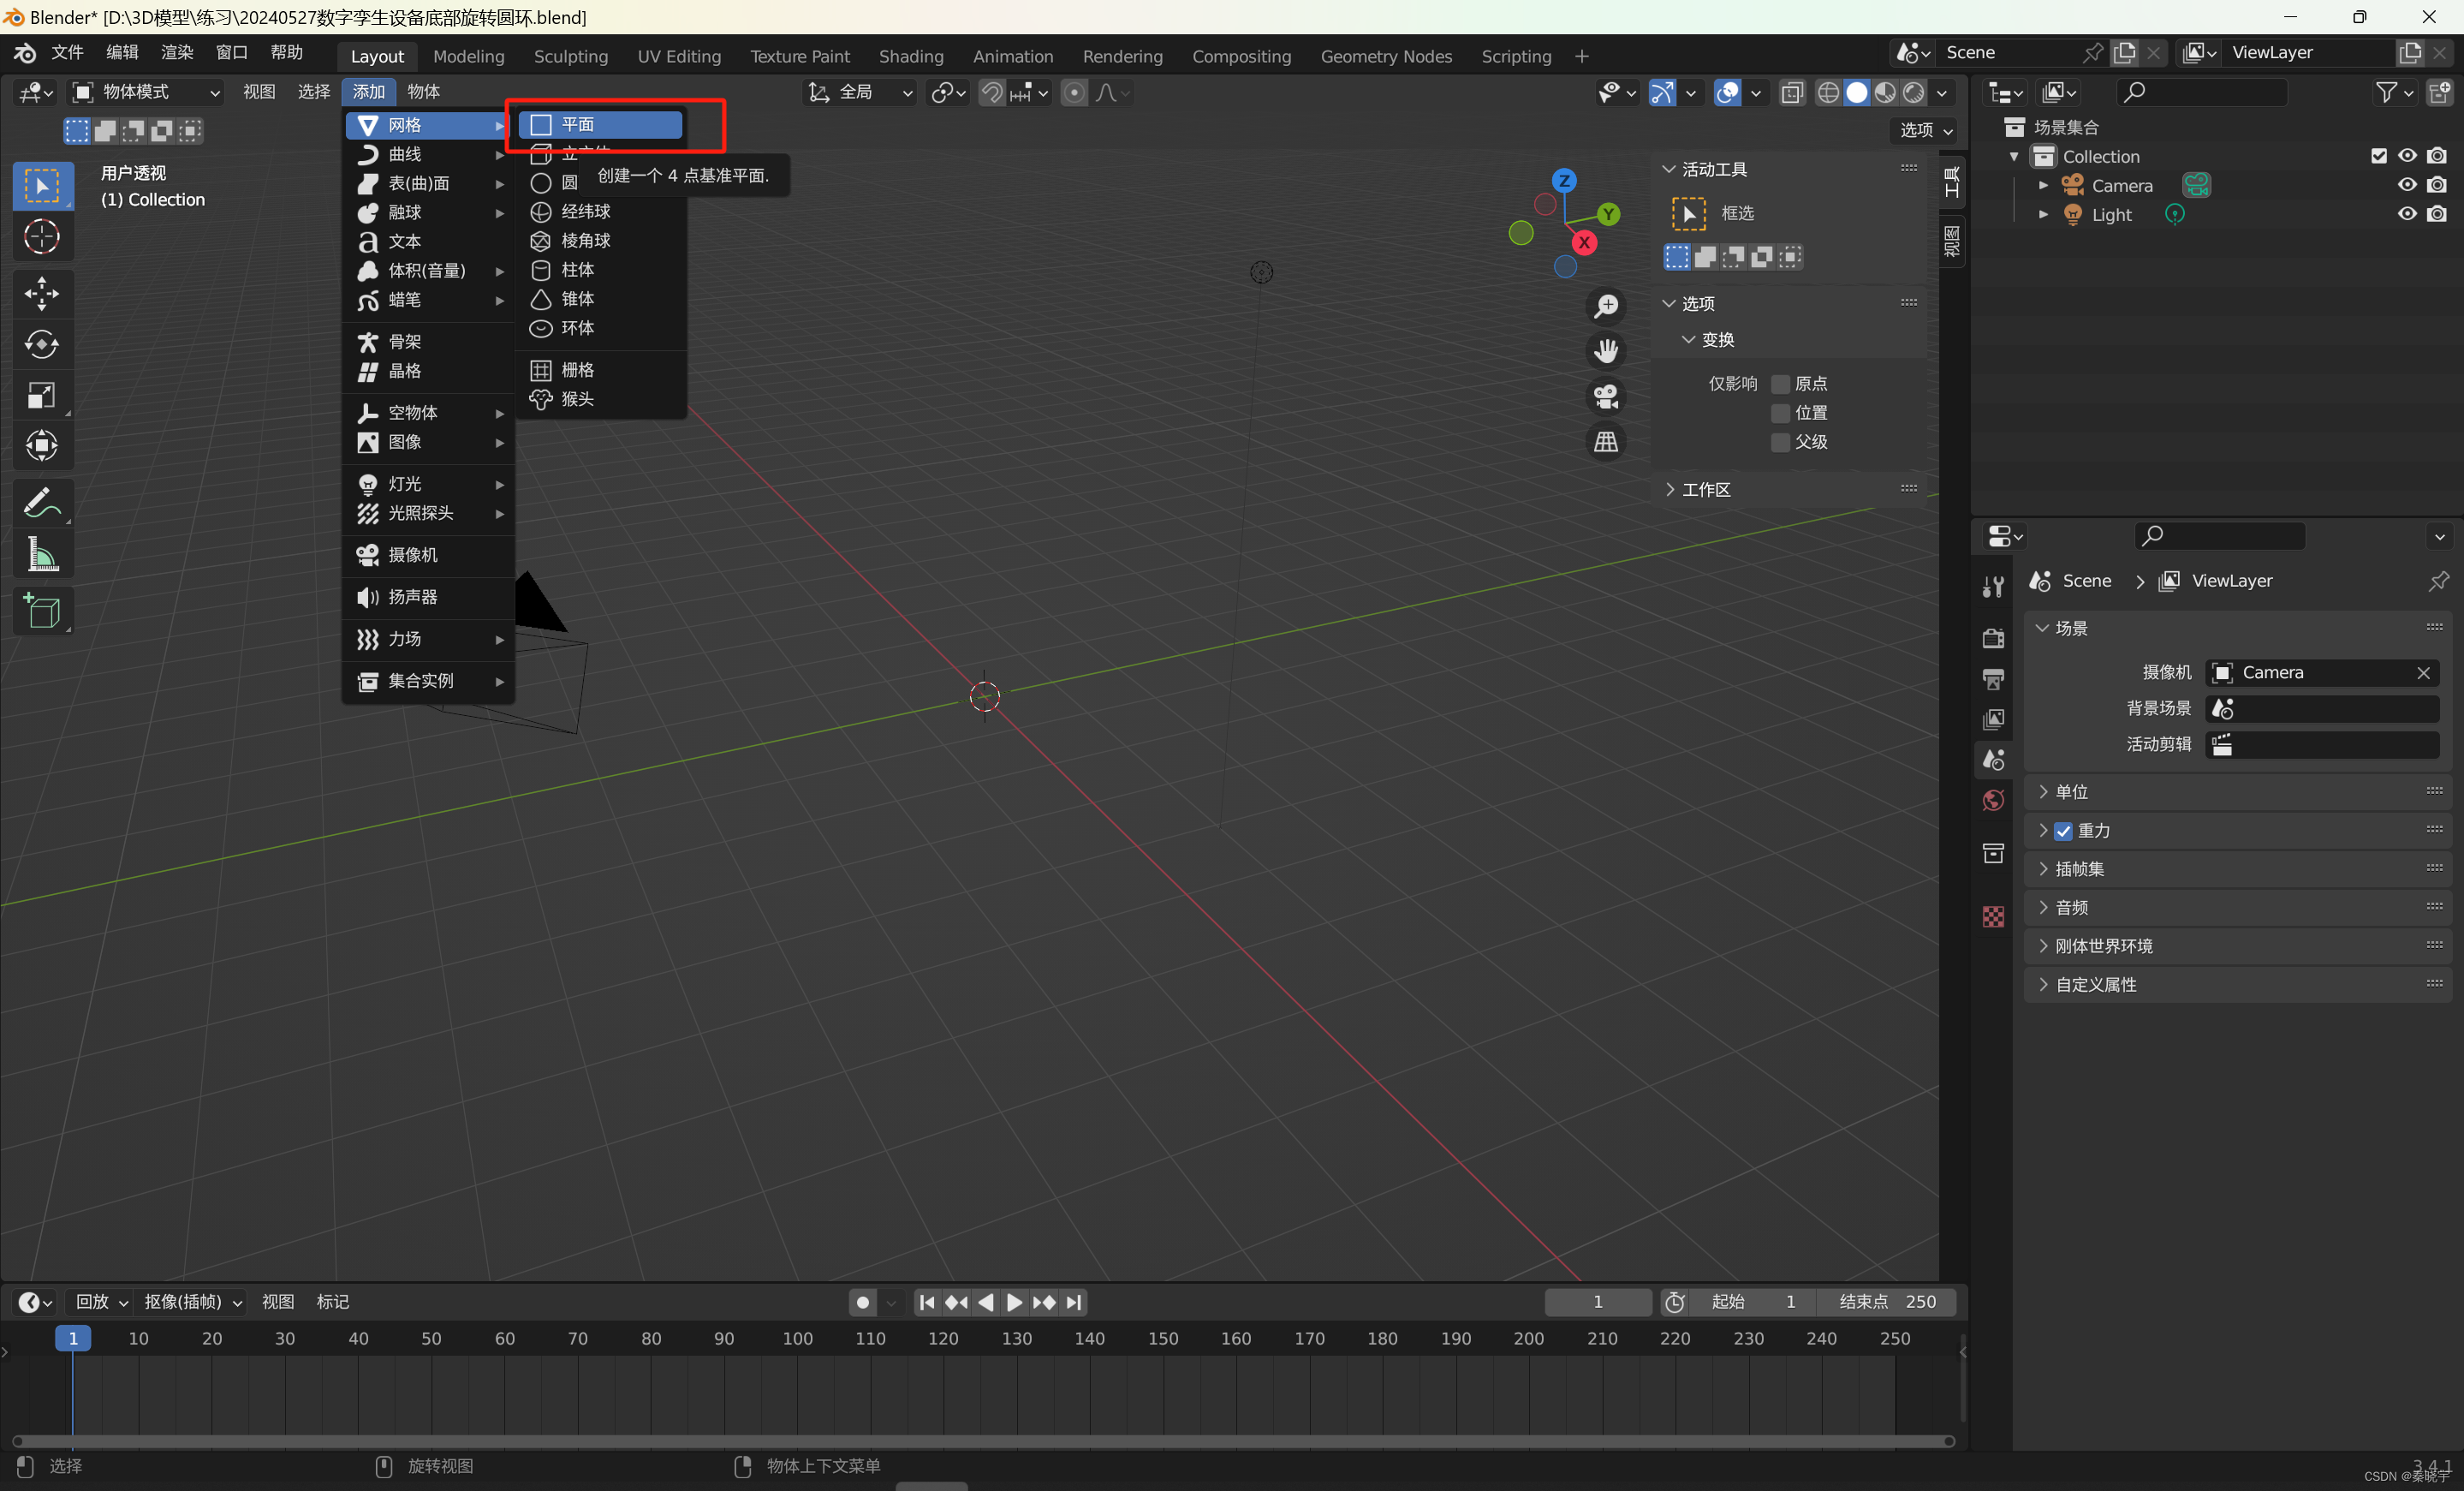Toggle camera view with camera icon
This screenshot has height=1491, width=2464.
point(1606,396)
